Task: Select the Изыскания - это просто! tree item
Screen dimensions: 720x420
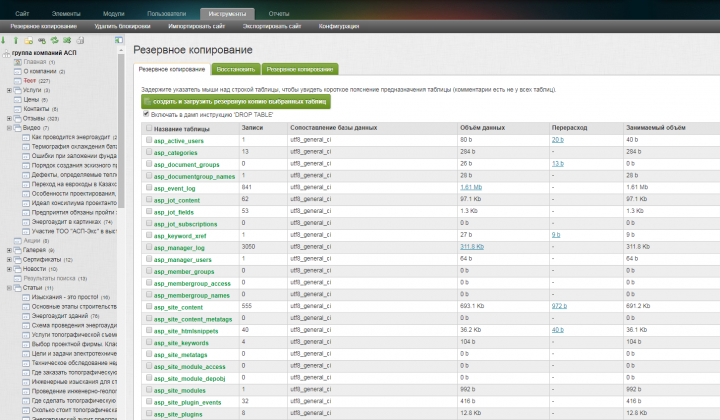Action: pos(65,297)
